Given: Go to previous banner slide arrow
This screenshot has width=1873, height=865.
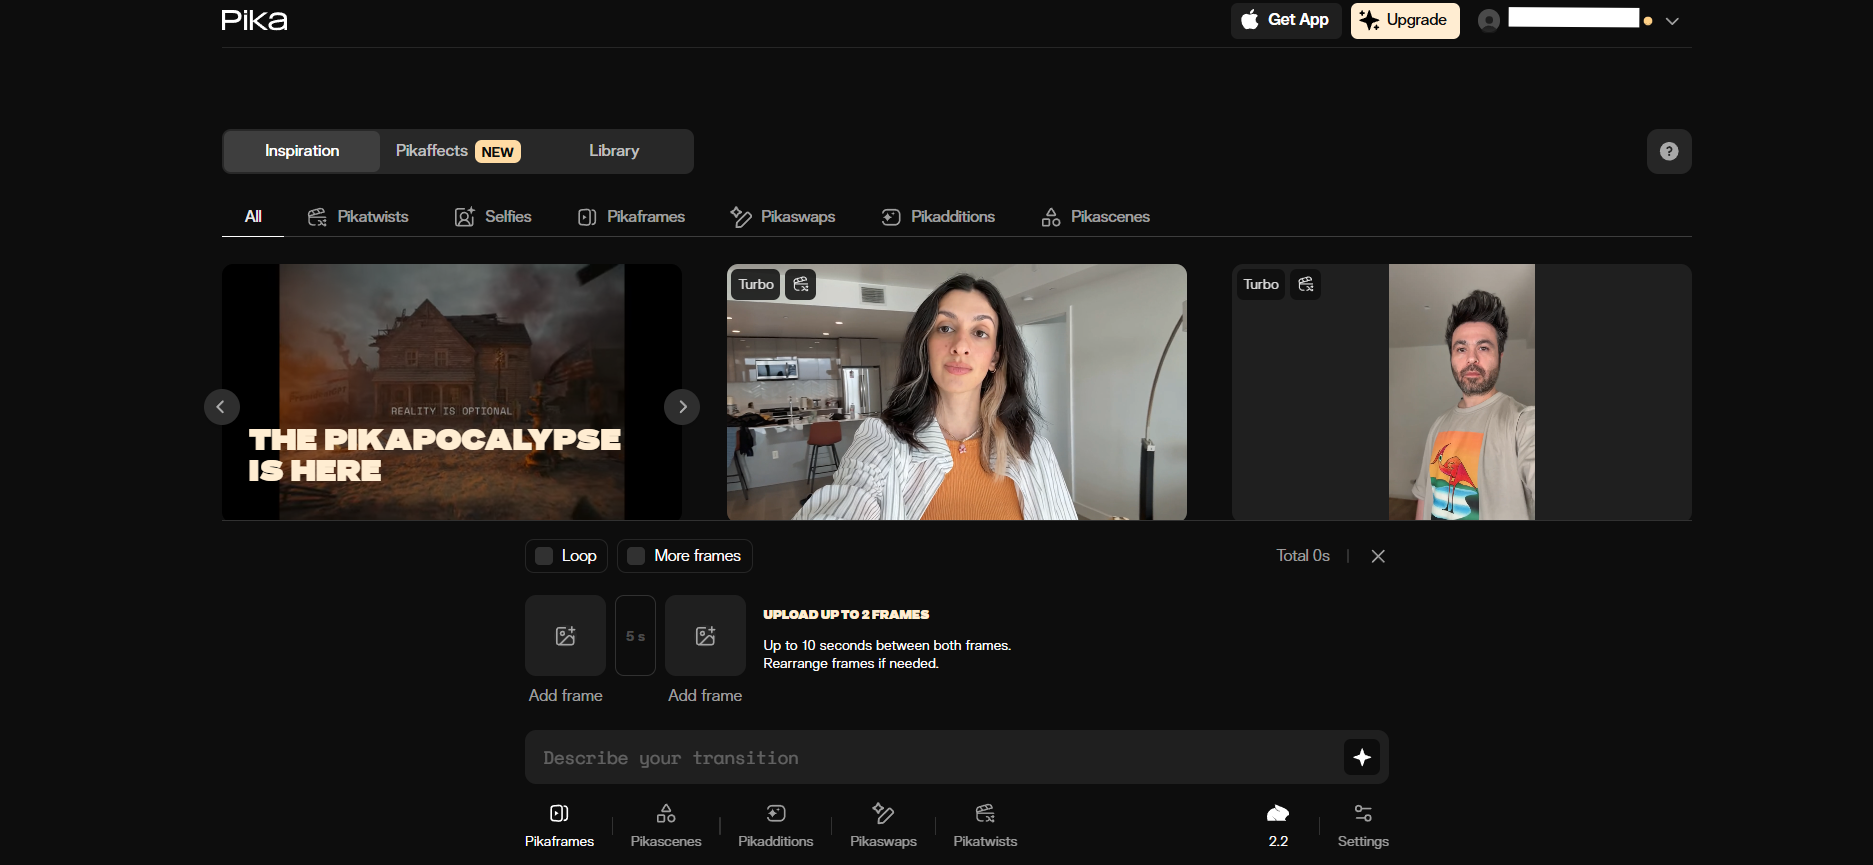Looking at the screenshot, I should point(221,407).
